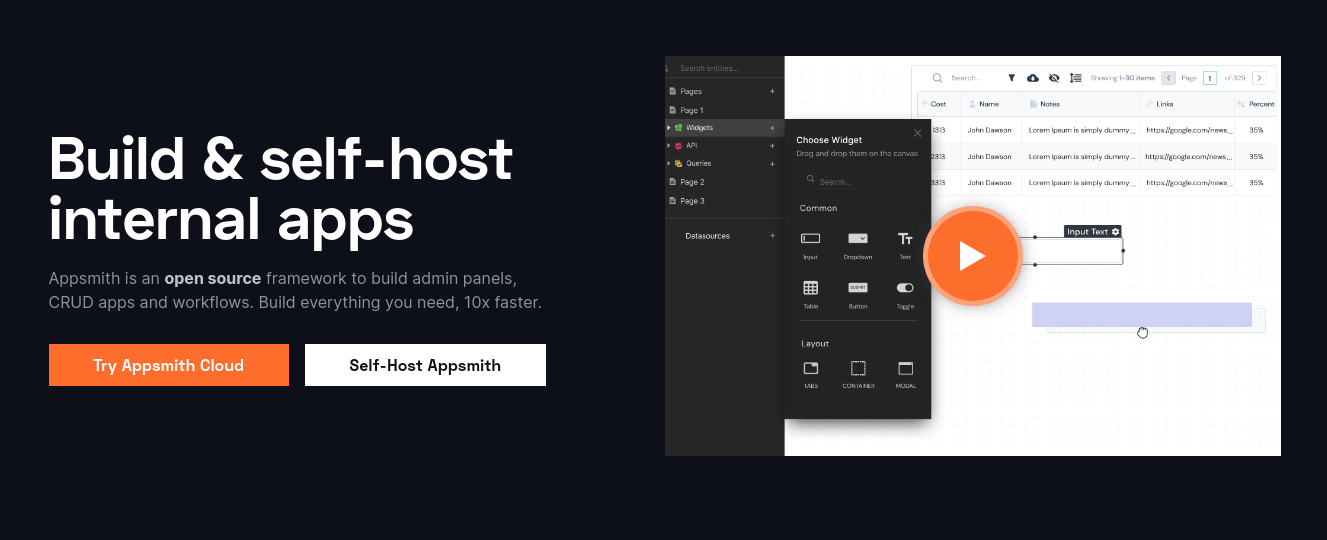Select the Button widget icon
The height and width of the screenshot is (540, 1327).
(858, 287)
